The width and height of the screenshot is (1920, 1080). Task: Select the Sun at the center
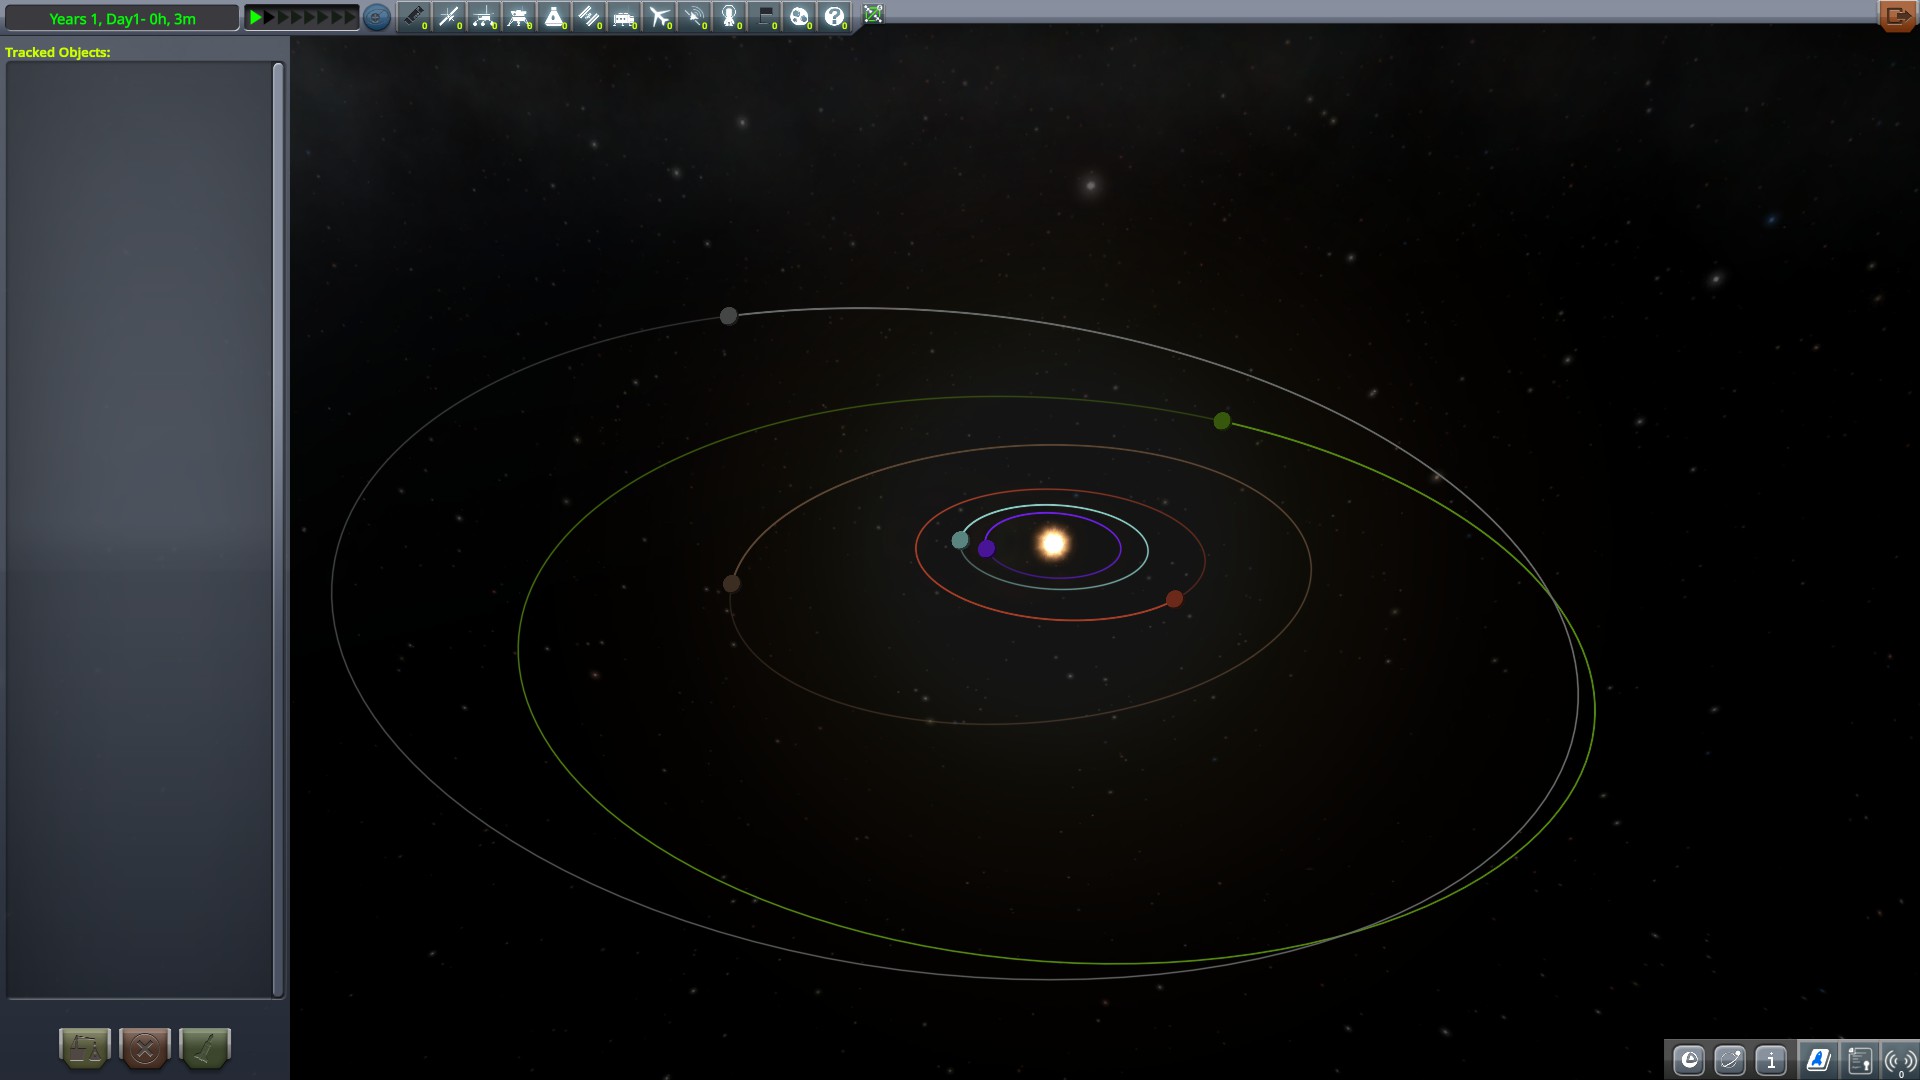tap(1053, 543)
